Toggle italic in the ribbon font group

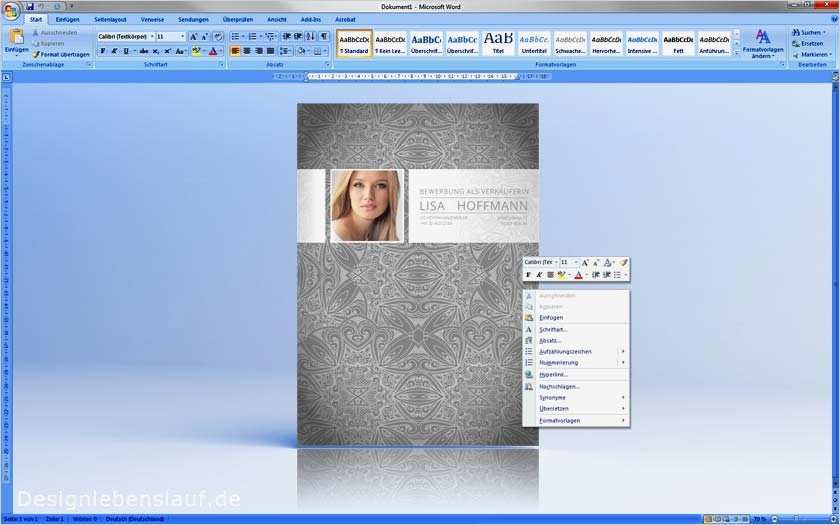click(114, 51)
